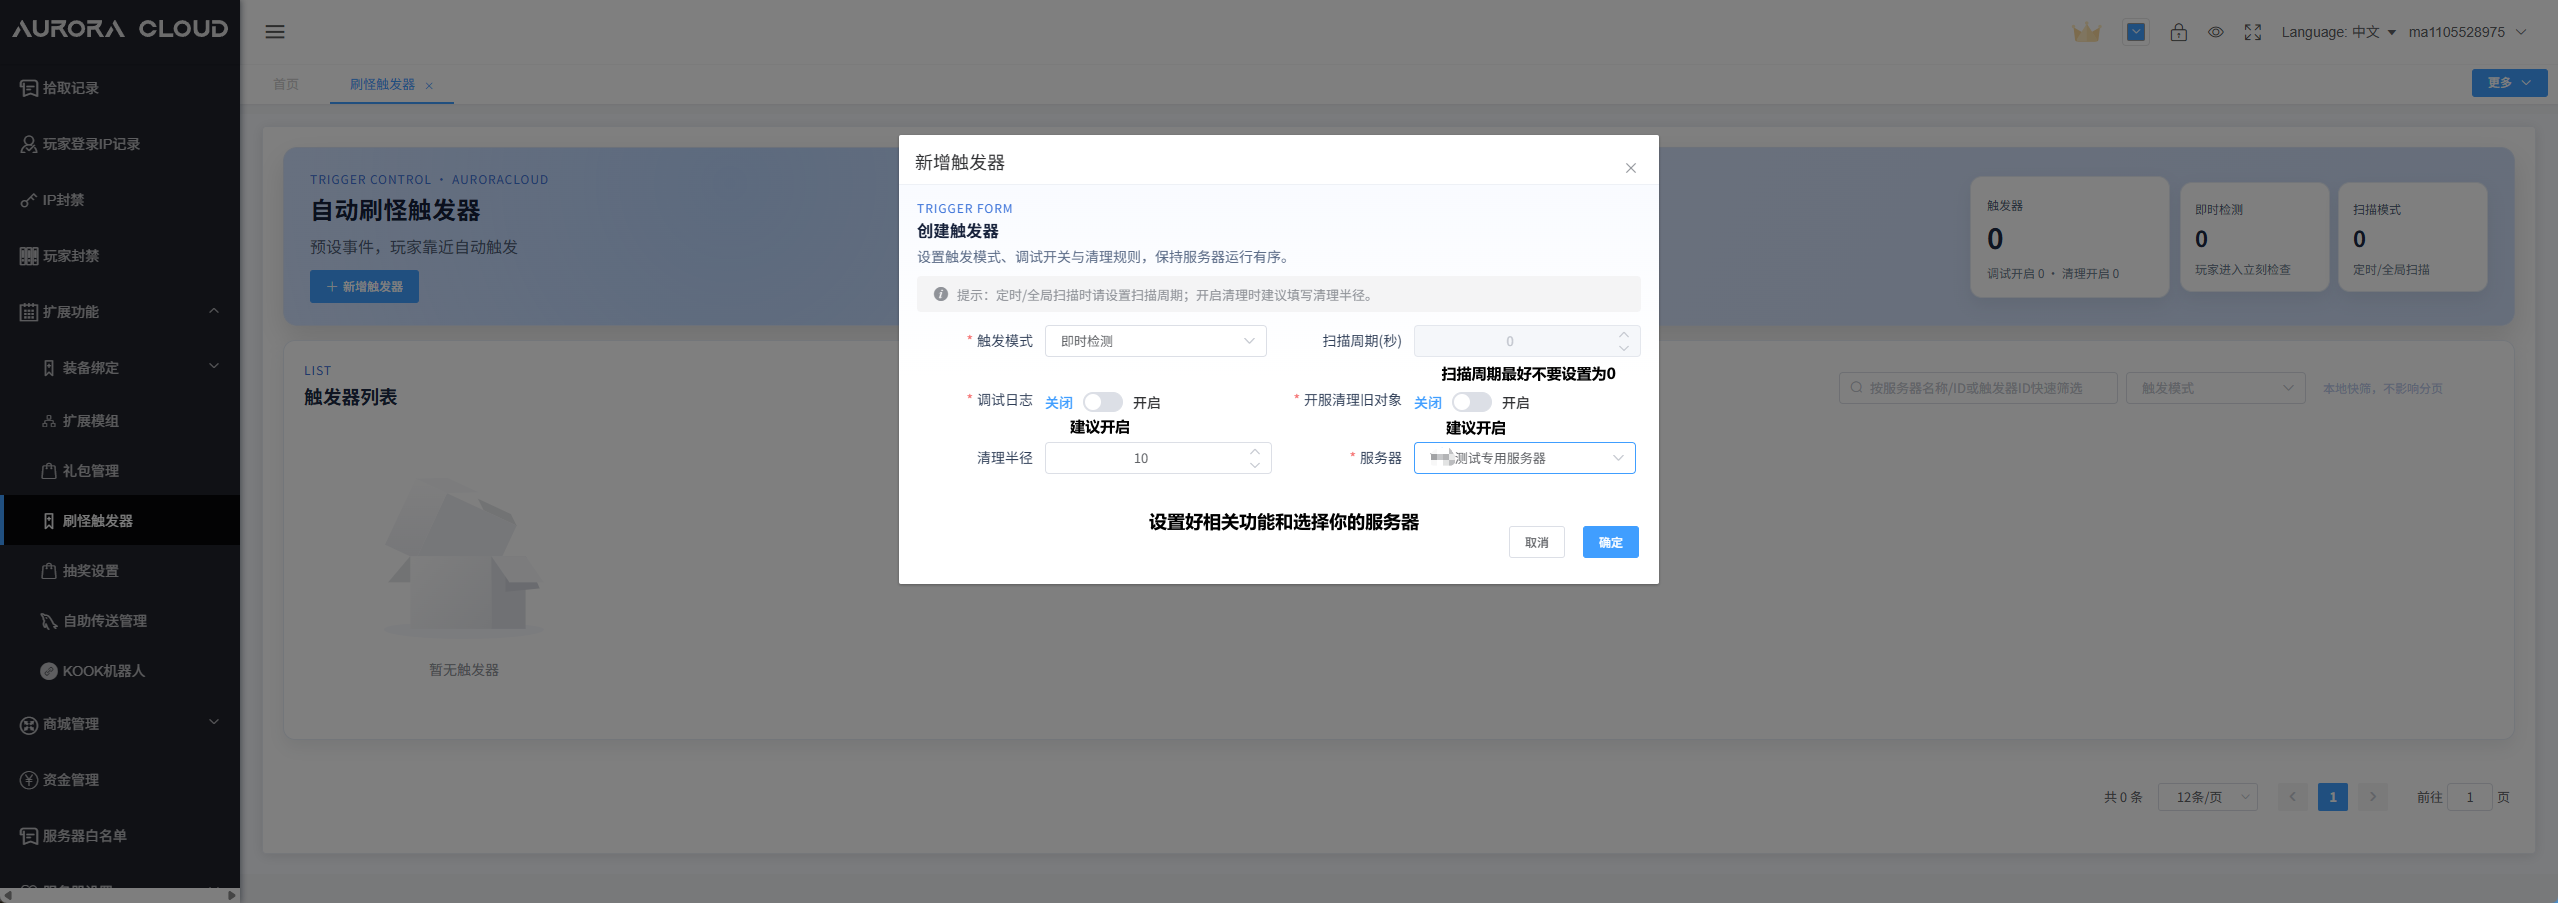The width and height of the screenshot is (2558, 903).
Task: Open the Language dropdown
Action: (x=2338, y=33)
